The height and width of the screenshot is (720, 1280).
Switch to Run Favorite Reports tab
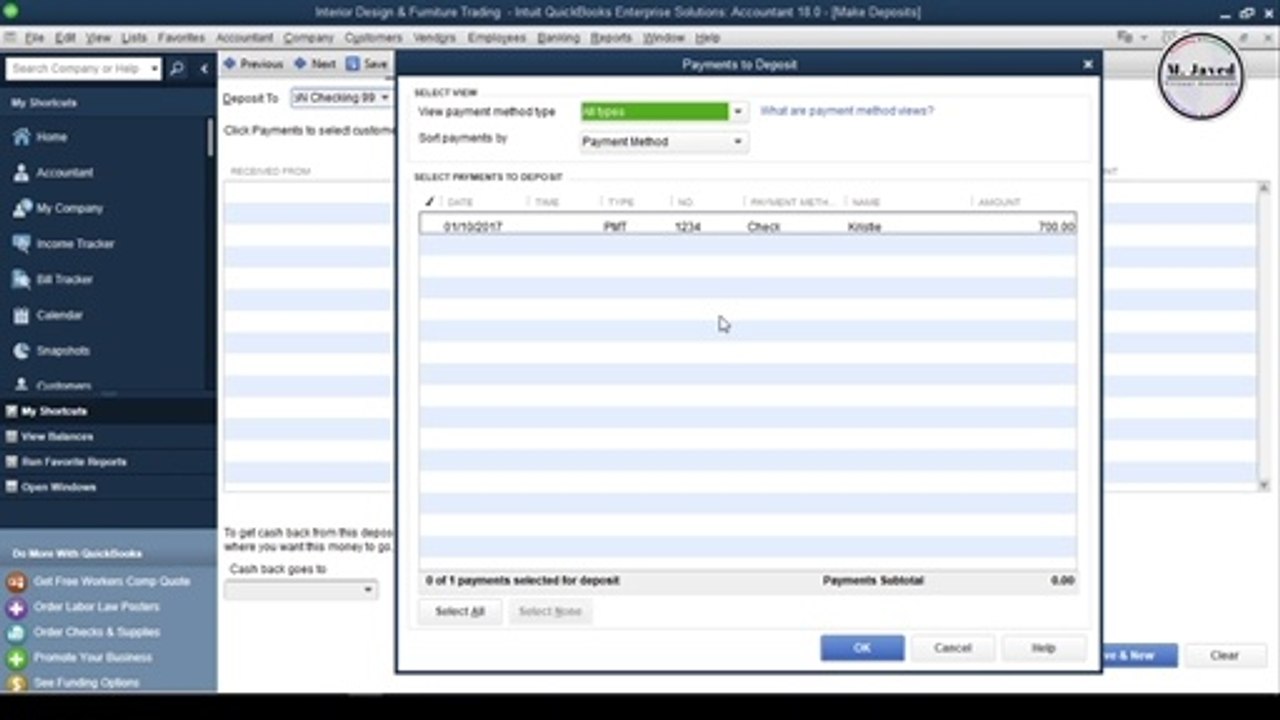coord(73,462)
